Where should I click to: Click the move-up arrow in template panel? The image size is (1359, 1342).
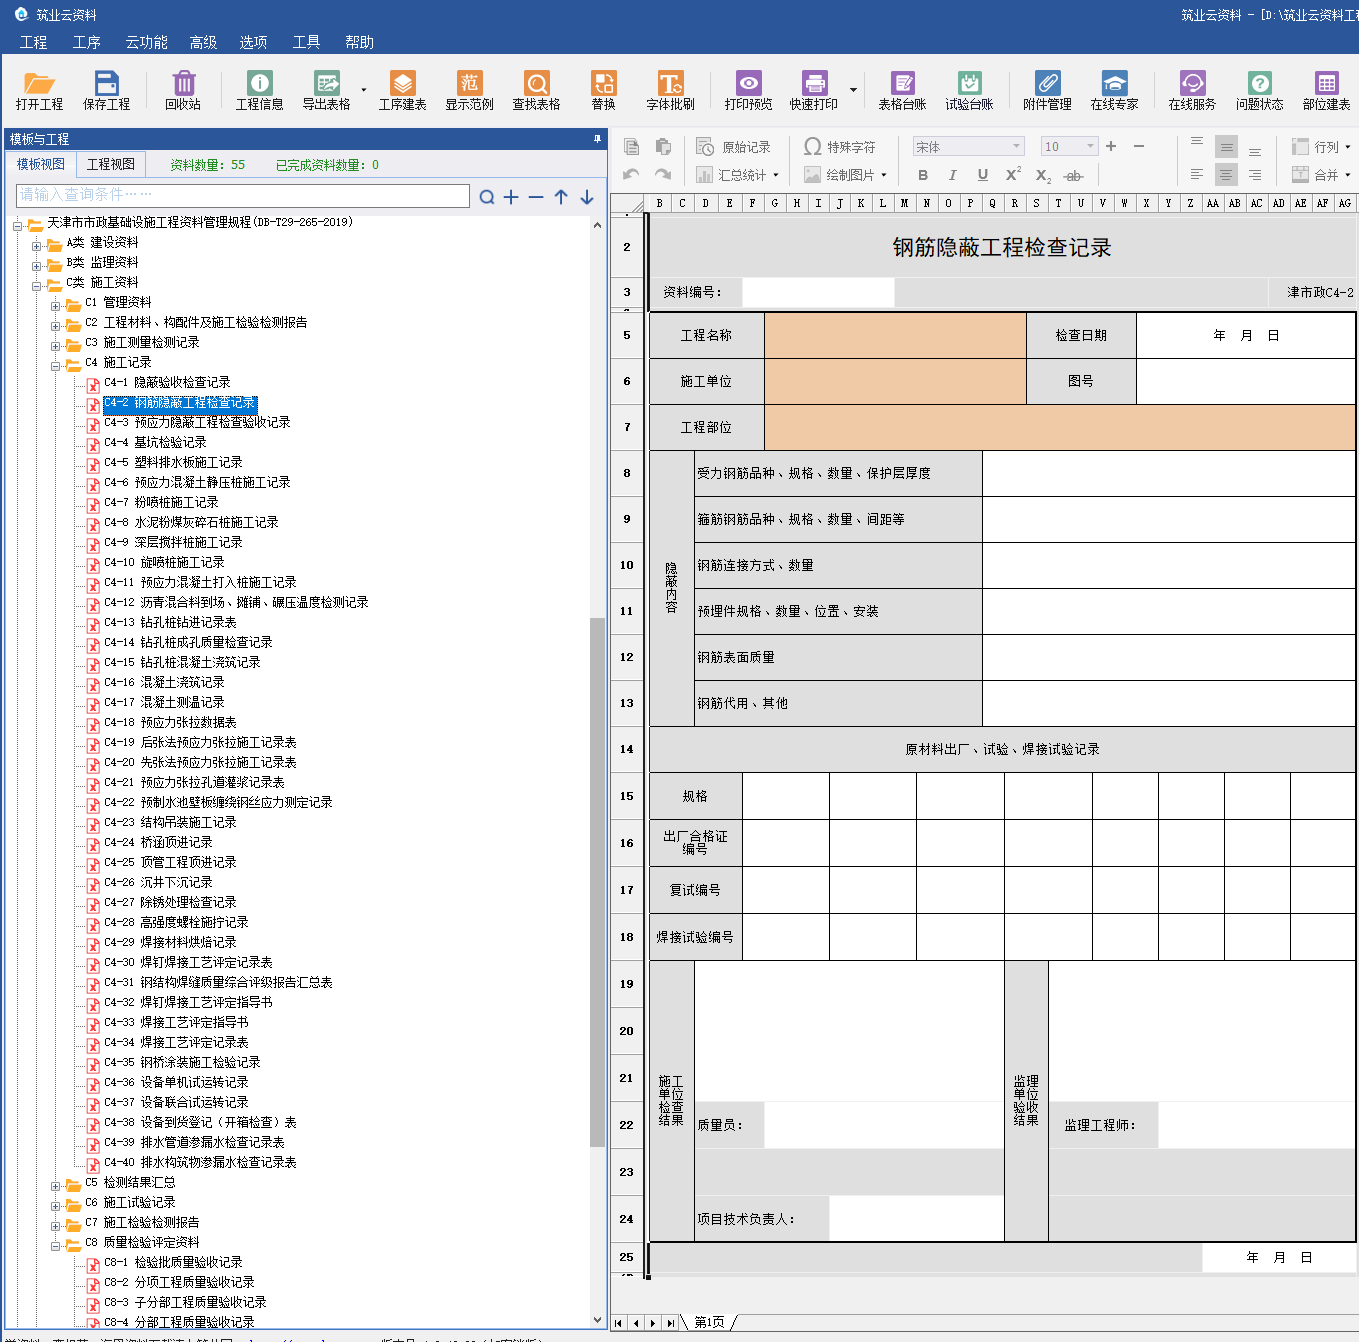pyautogui.click(x=561, y=197)
